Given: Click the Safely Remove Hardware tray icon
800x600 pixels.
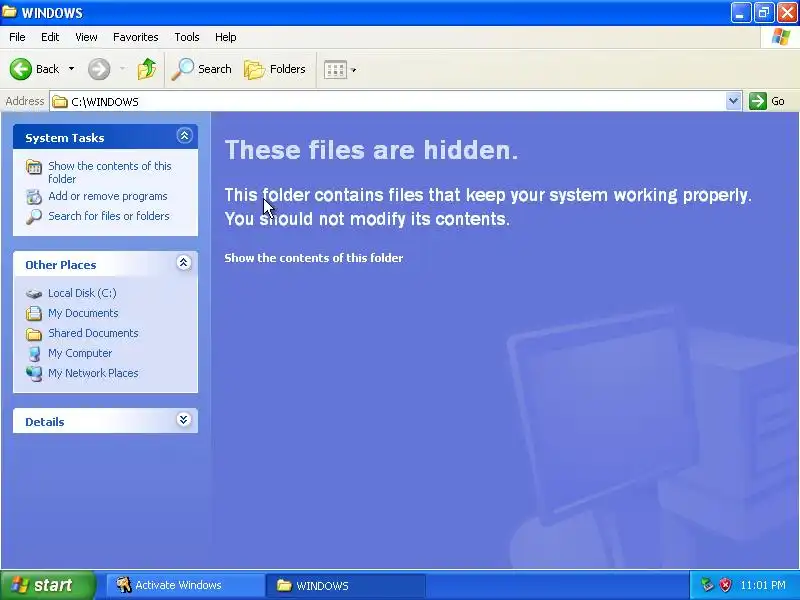Looking at the screenshot, I should tap(707, 585).
